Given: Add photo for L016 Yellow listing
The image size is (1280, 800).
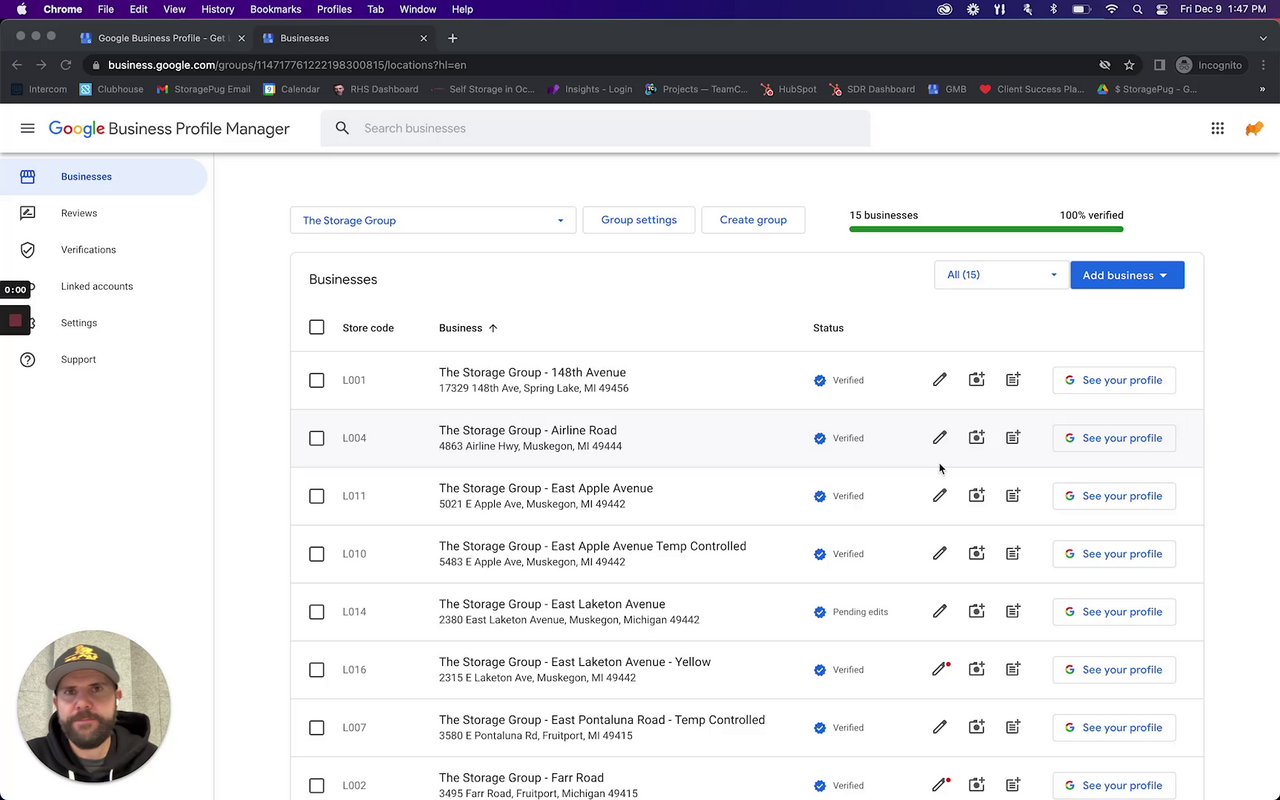Looking at the screenshot, I should [977, 670].
